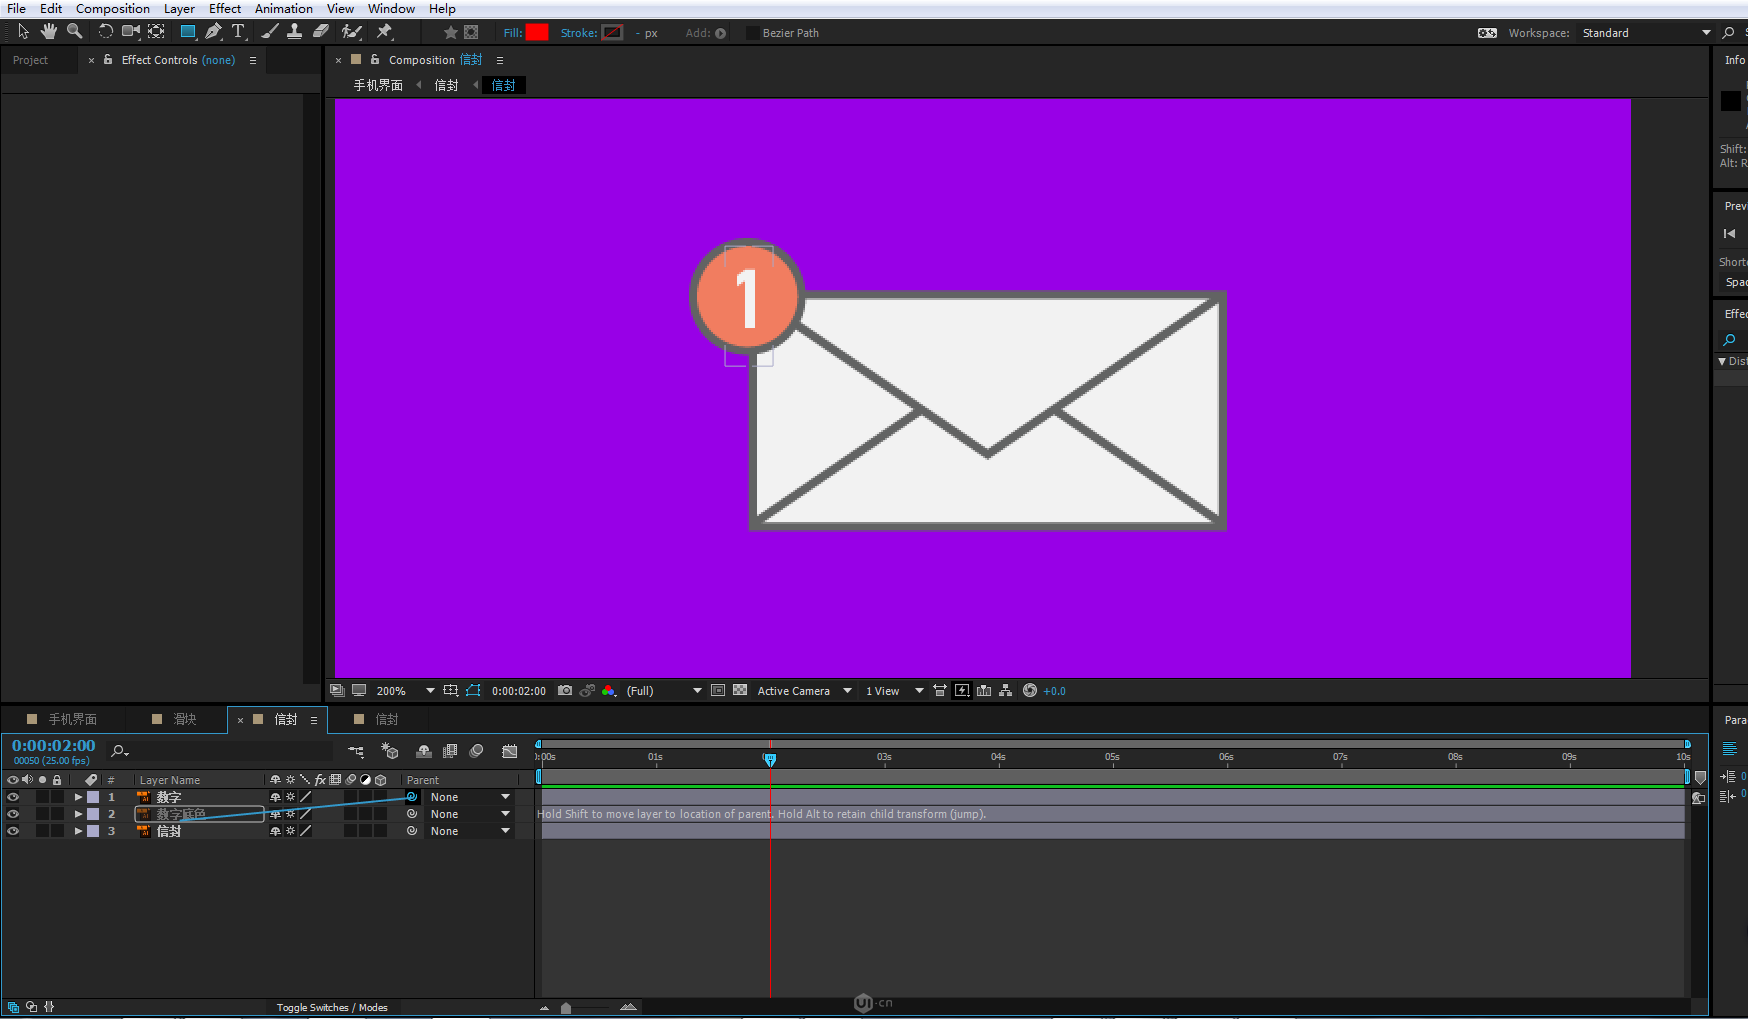Image resolution: width=1748 pixels, height=1019 pixels.
Task: Click Toggle Switches / Modes button
Action: click(332, 1007)
